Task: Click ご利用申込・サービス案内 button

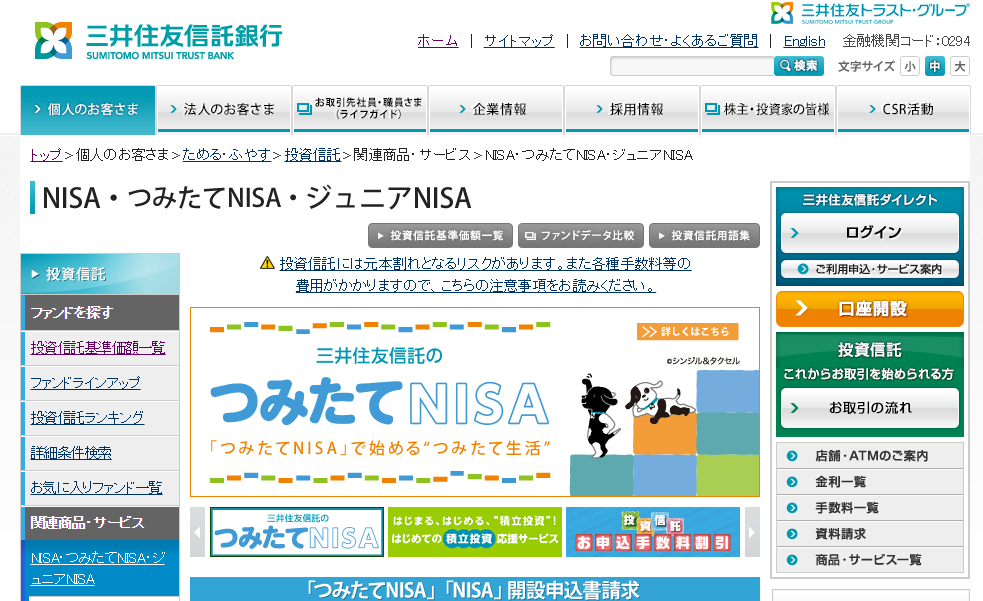Action: point(870,269)
